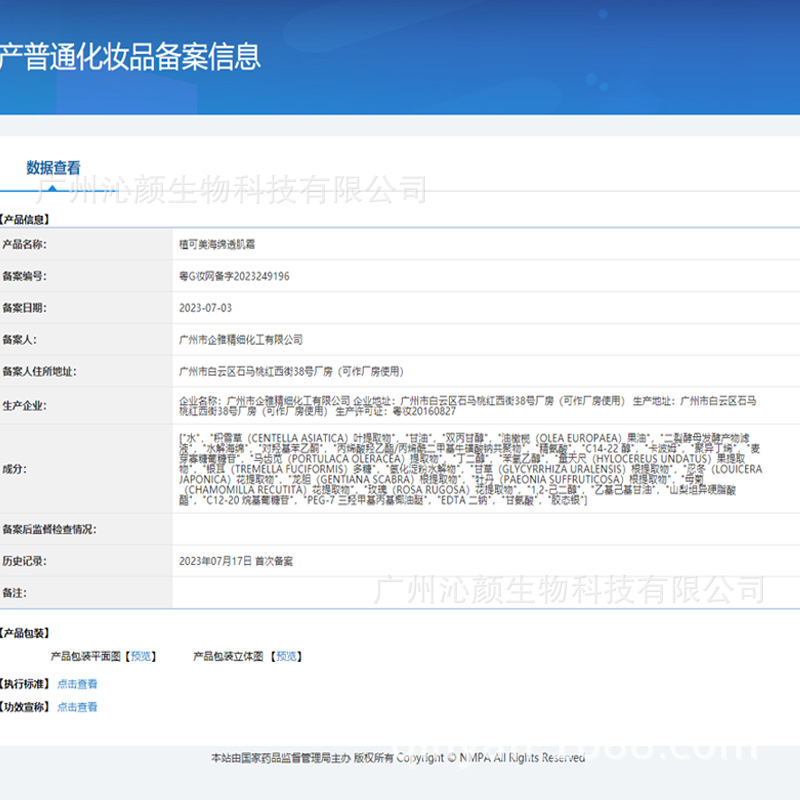Screen dimensions: 800x800
Task: Click the footer NMPA copyright text
Action: coord(398,758)
